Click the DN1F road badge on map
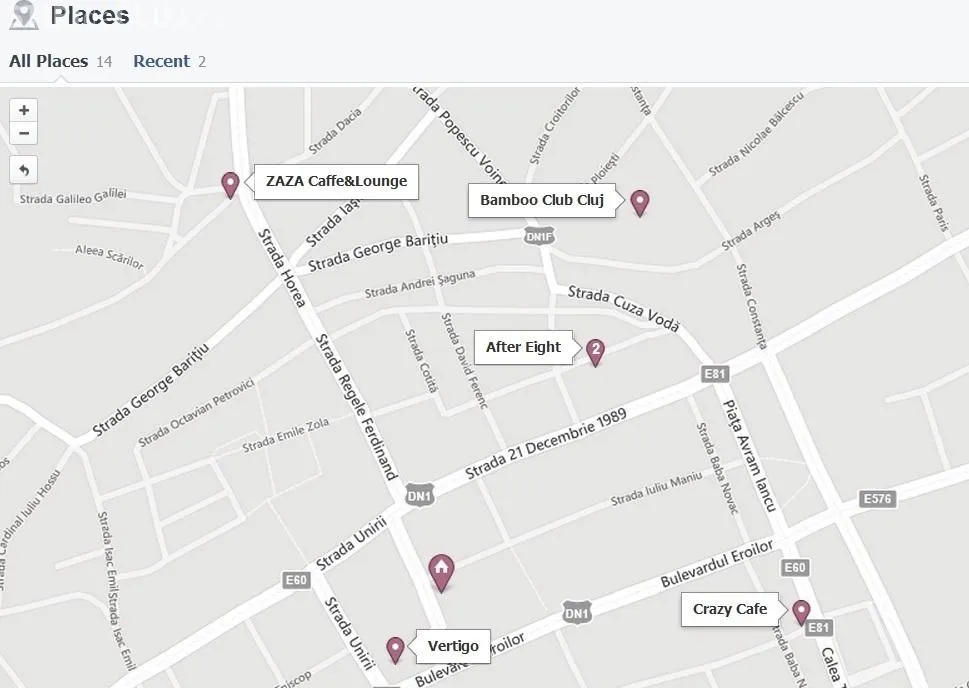 [539, 236]
